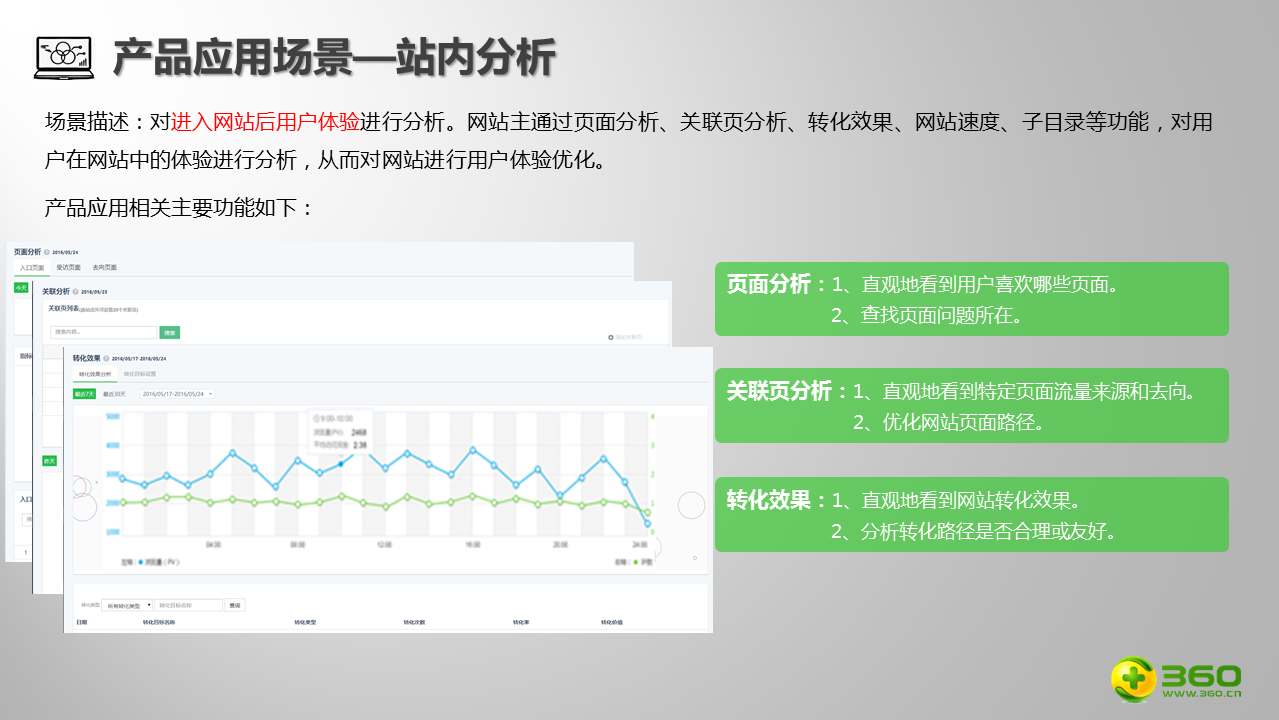Toggle the 最近7天 time range
This screenshot has height=720, width=1279.
84,394
